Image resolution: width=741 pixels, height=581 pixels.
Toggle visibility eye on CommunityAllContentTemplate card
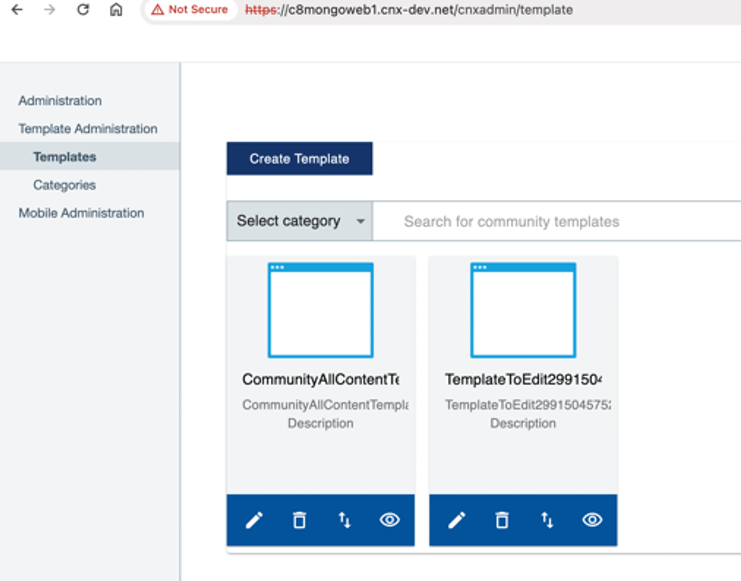[x=389, y=520]
